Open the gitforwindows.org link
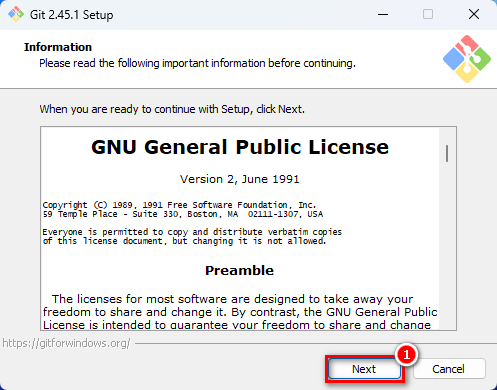The height and width of the screenshot is (390, 497). [x=66, y=343]
